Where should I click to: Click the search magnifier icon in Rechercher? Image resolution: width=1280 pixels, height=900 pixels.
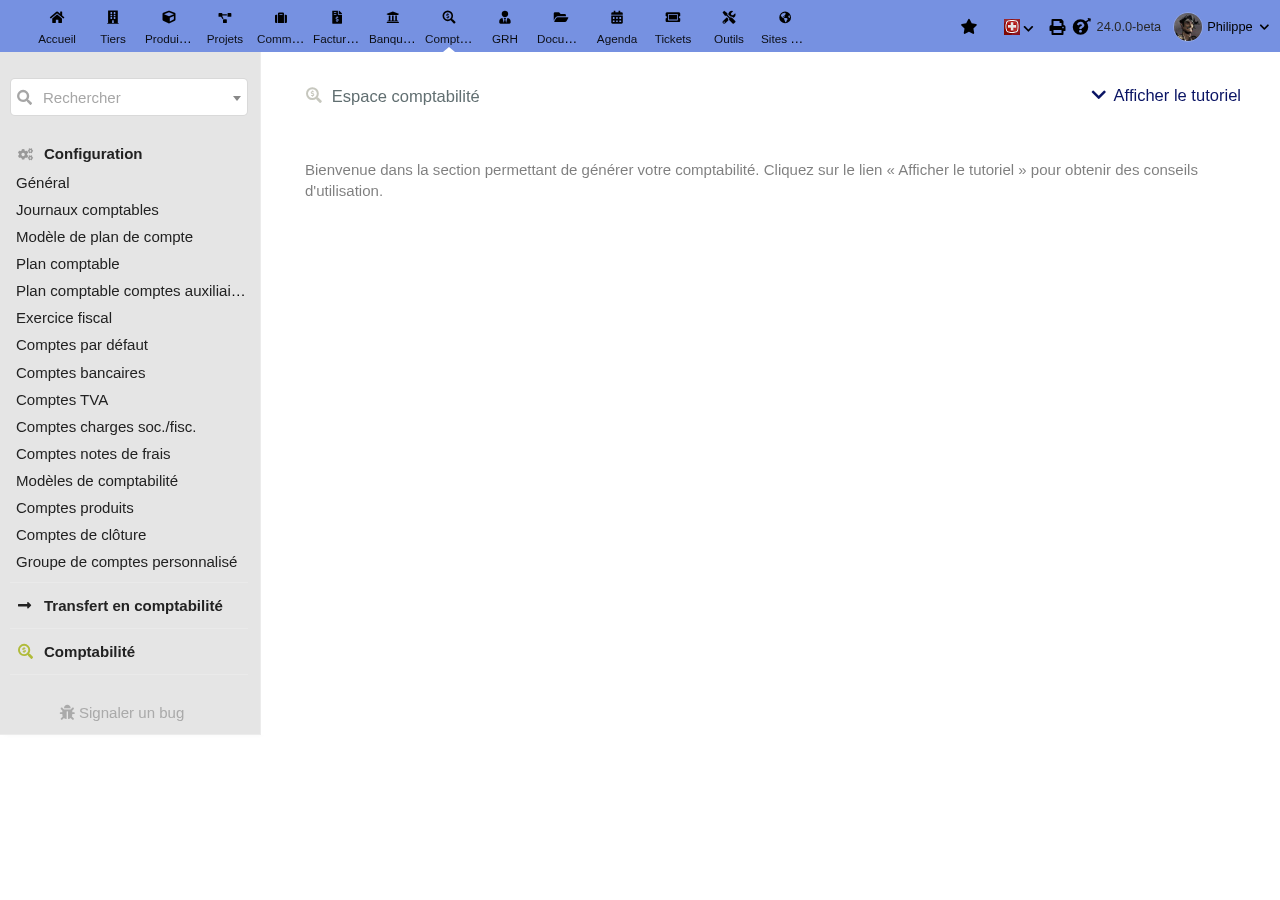point(25,97)
